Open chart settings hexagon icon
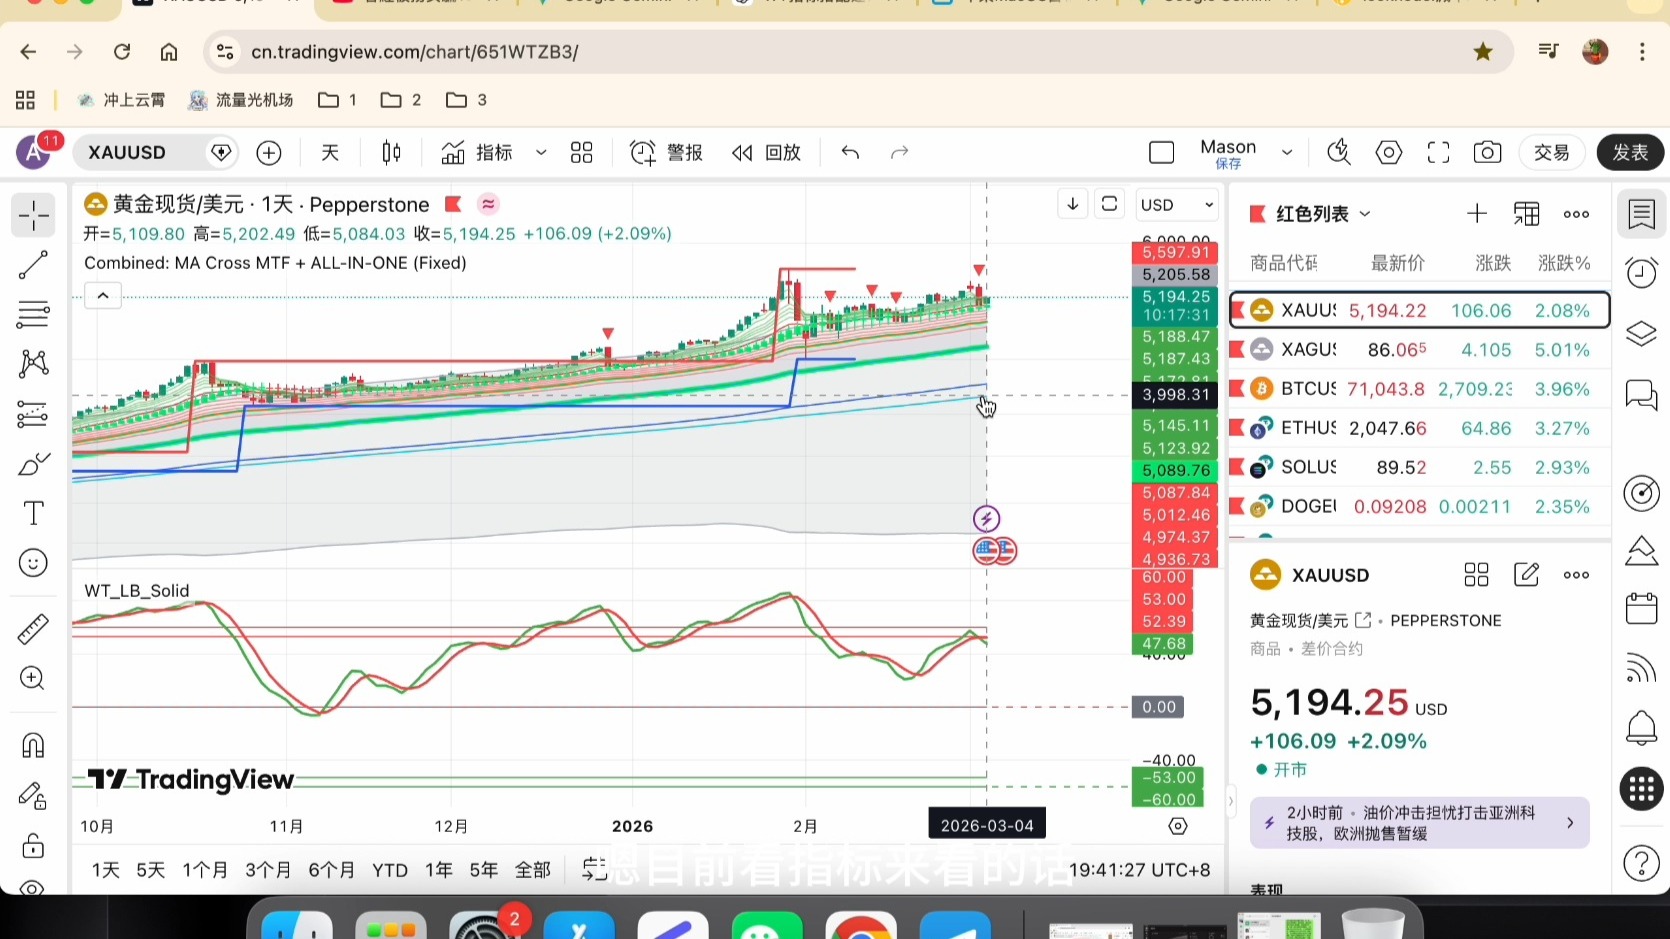Image resolution: width=1670 pixels, height=939 pixels. click(1388, 153)
